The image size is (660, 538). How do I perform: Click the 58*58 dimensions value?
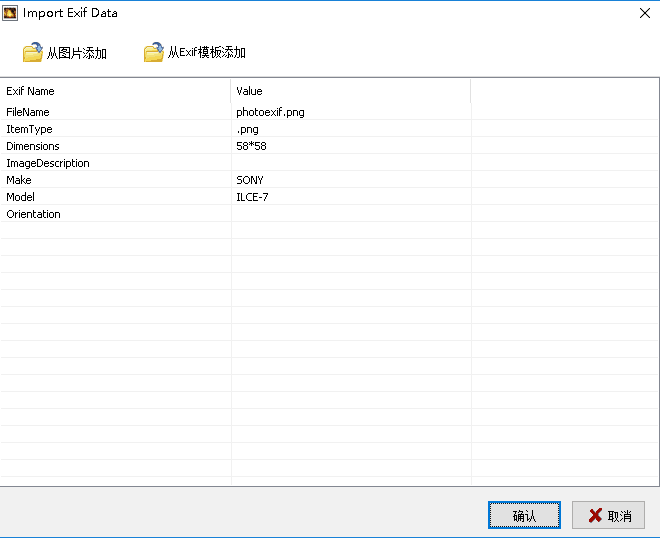click(x=251, y=146)
